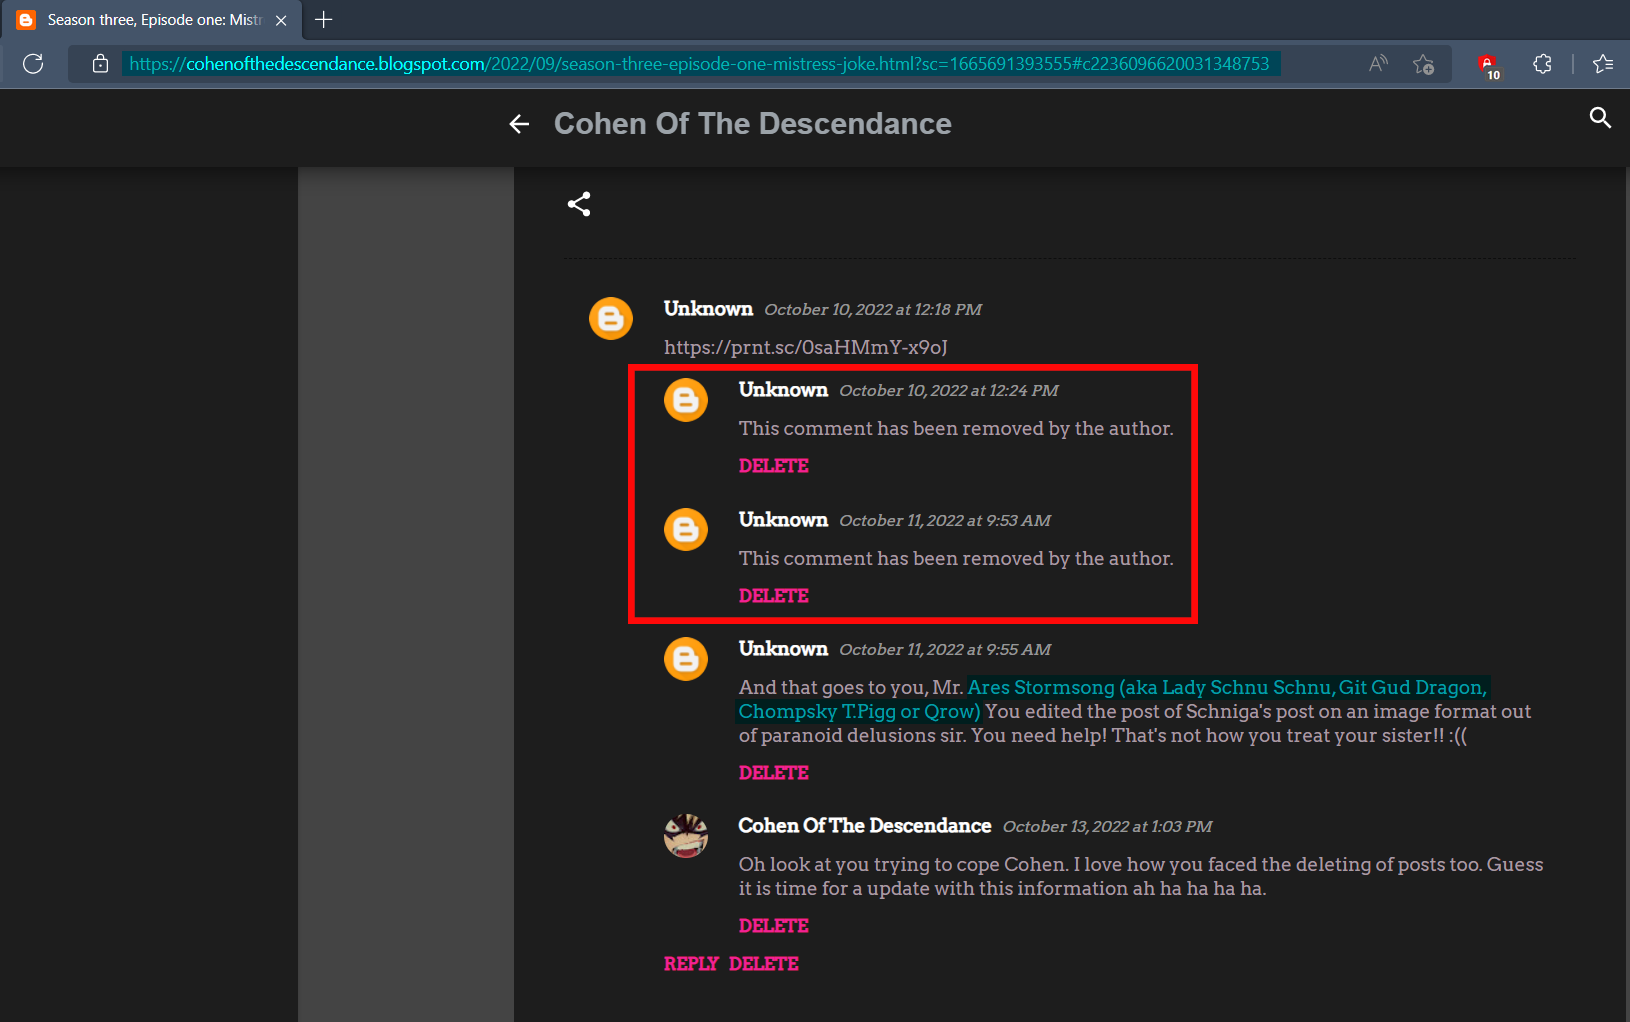Click Unknown author name at 9:55 AM
This screenshot has width=1630, height=1022.
click(x=783, y=649)
